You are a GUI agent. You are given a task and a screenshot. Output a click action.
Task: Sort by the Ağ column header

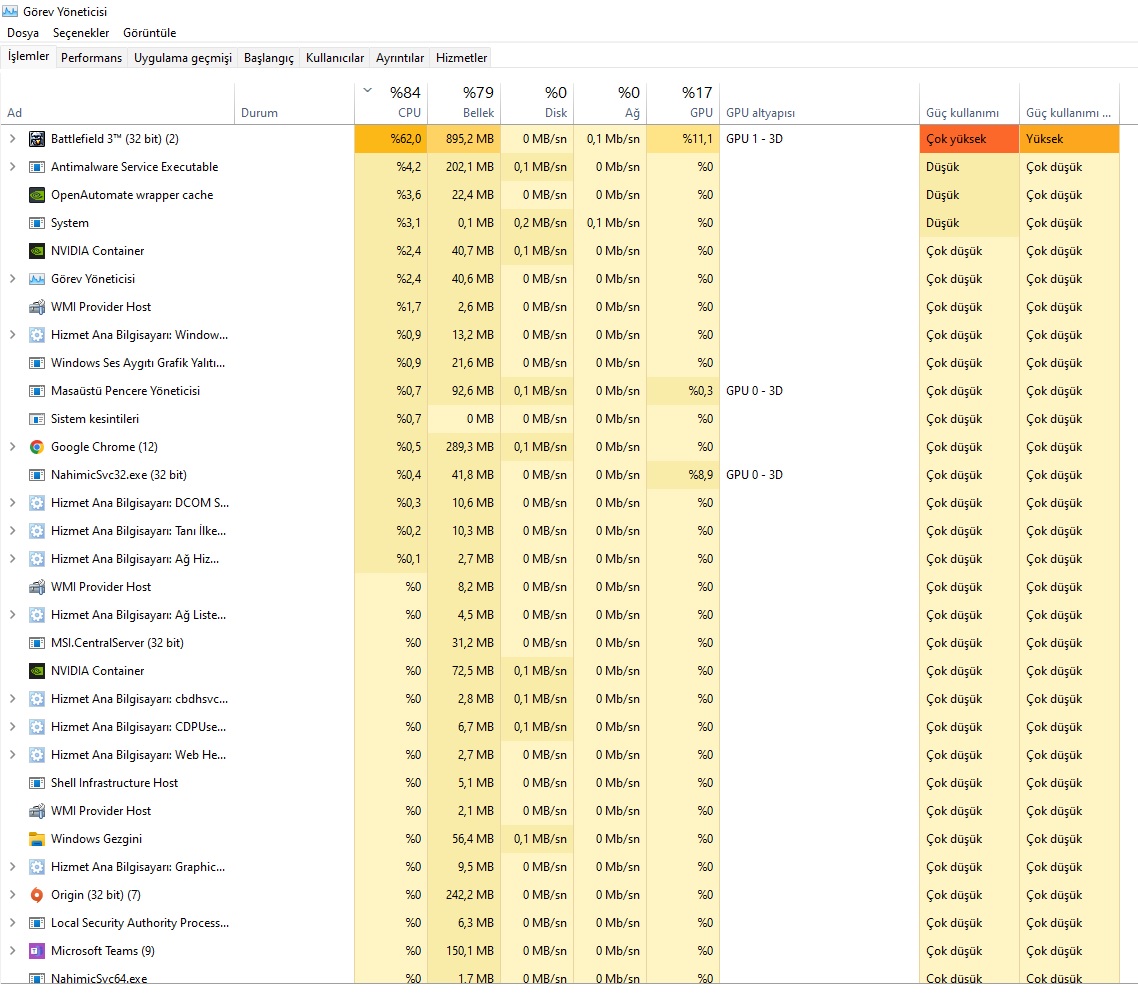(x=610, y=102)
